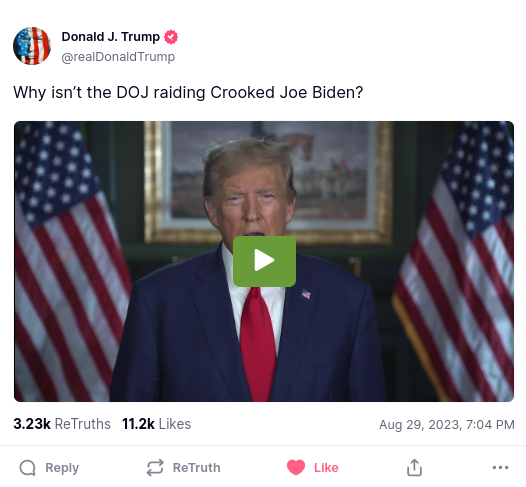526x487 pixels.
Task: Click the bold 3.23k count number
Action: click(32, 424)
